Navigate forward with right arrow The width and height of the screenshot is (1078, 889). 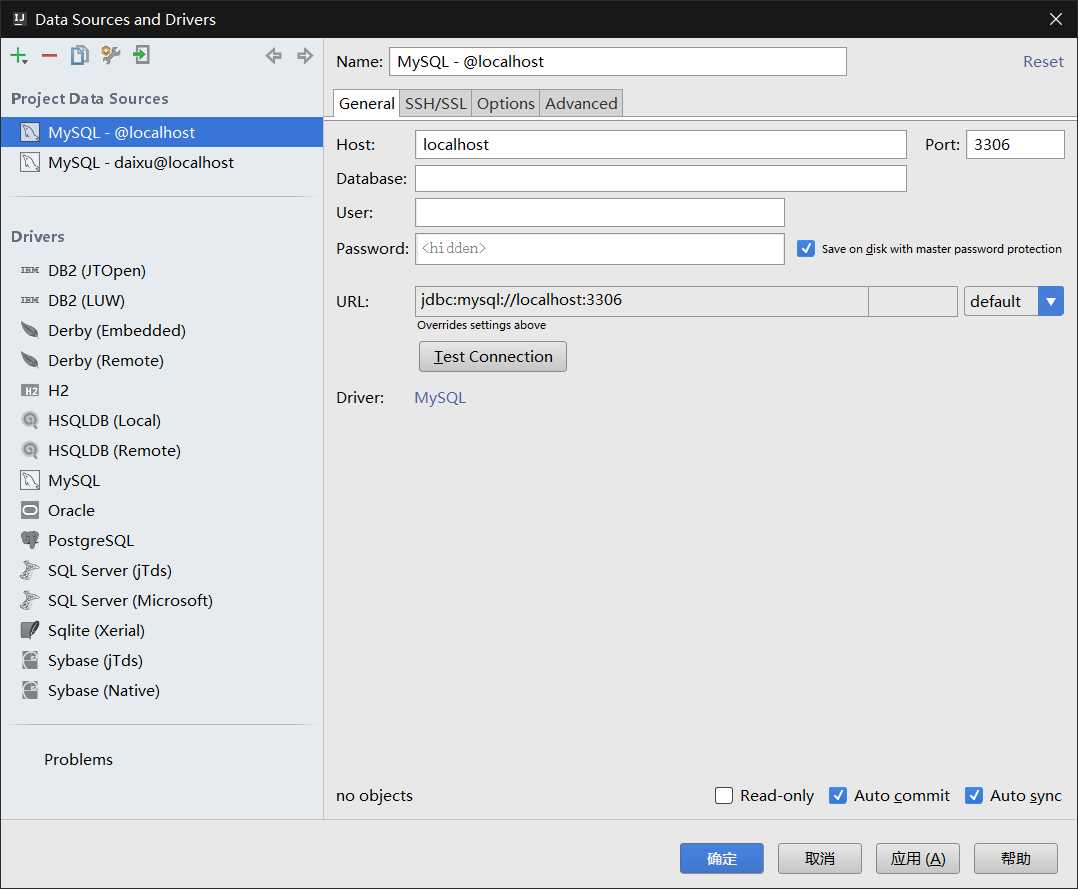coord(305,56)
